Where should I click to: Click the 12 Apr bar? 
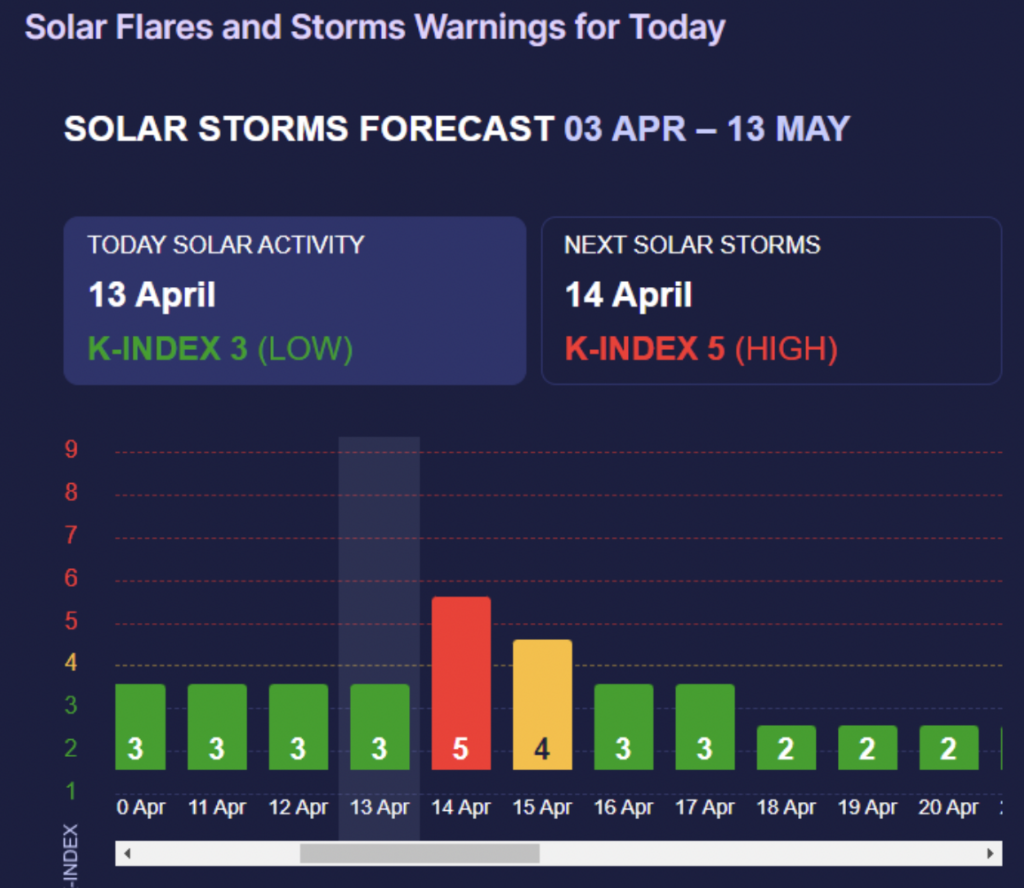[x=298, y=727]
